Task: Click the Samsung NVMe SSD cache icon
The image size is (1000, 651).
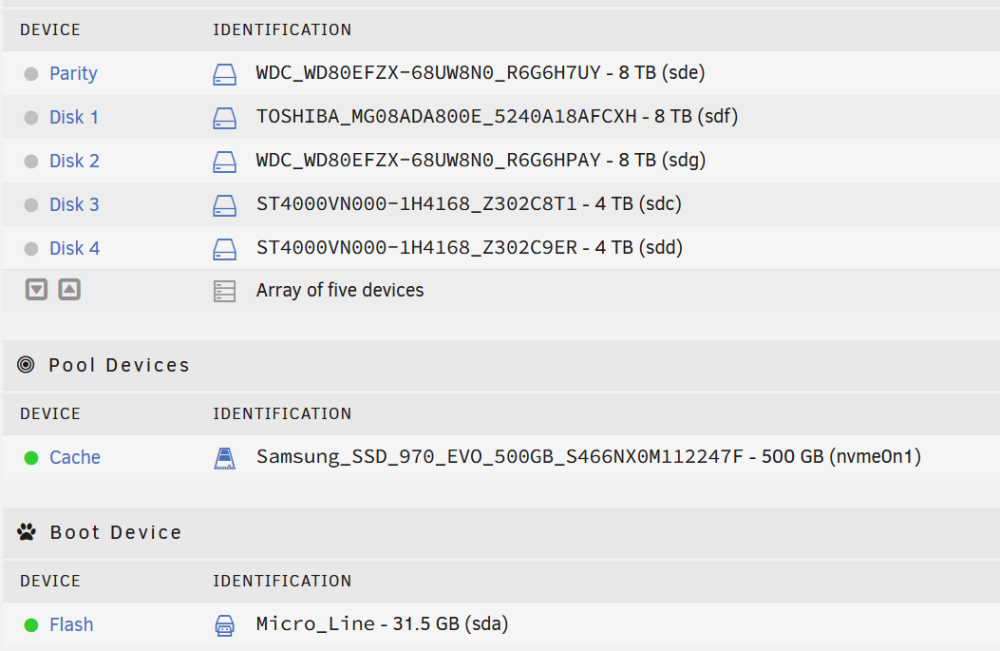Action: click(x=224, y=458)
